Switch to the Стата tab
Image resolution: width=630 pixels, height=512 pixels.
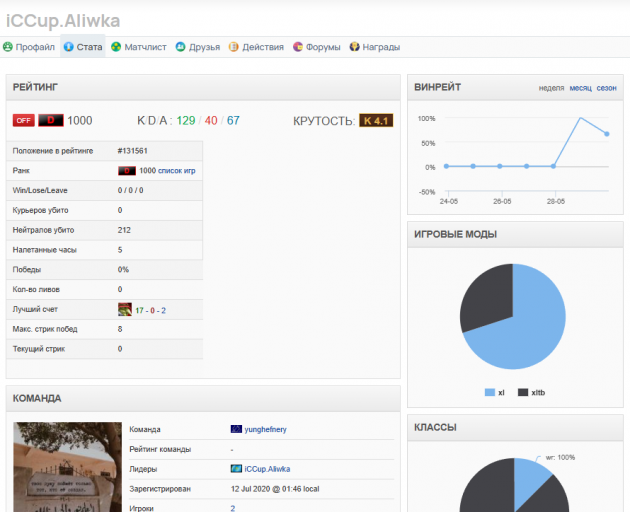(x=83, y=47)
